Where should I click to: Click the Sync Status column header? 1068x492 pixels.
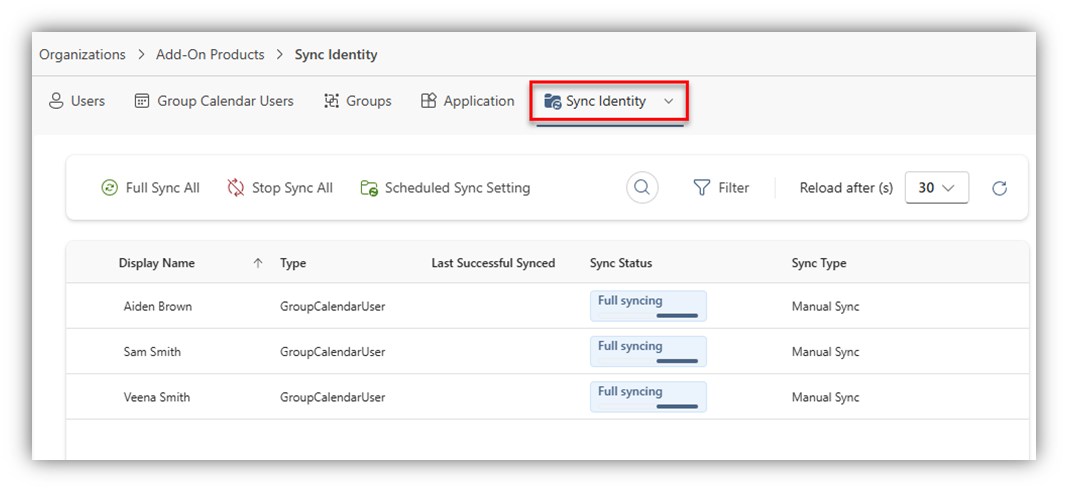click(x=621, y=263)
